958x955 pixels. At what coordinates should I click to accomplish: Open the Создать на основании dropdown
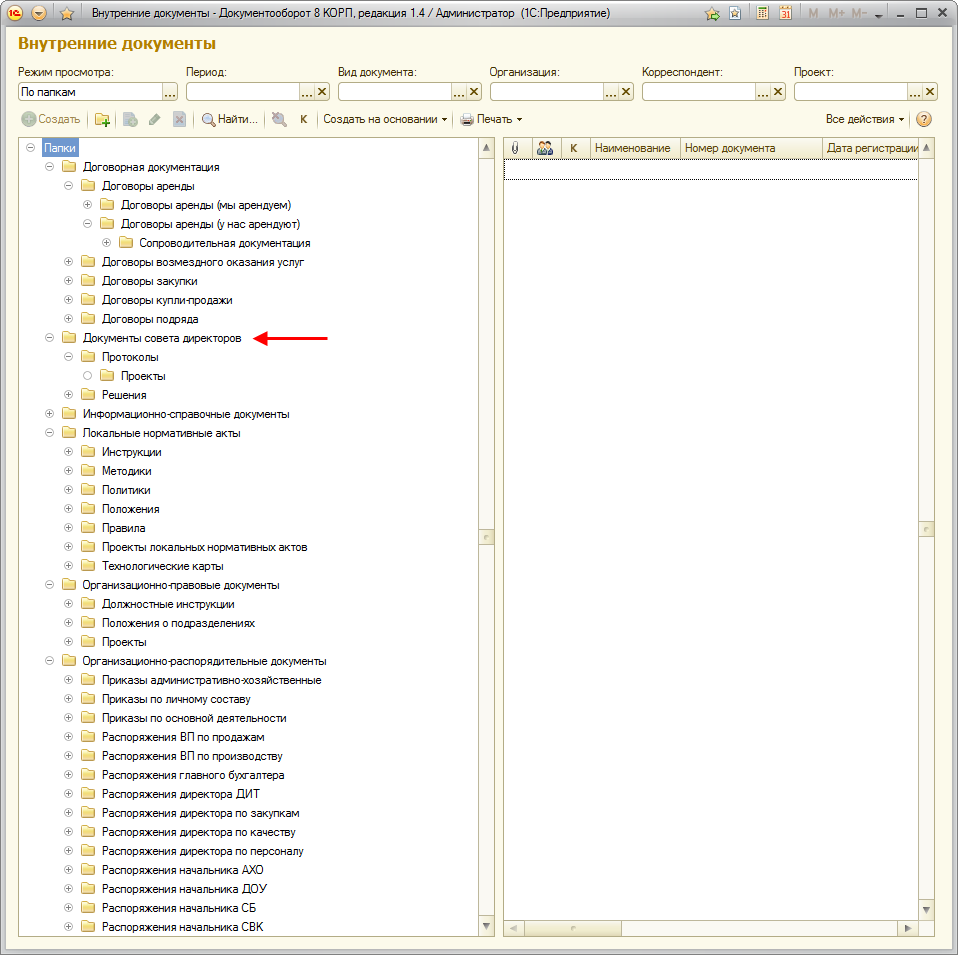[x=385, y=119]
